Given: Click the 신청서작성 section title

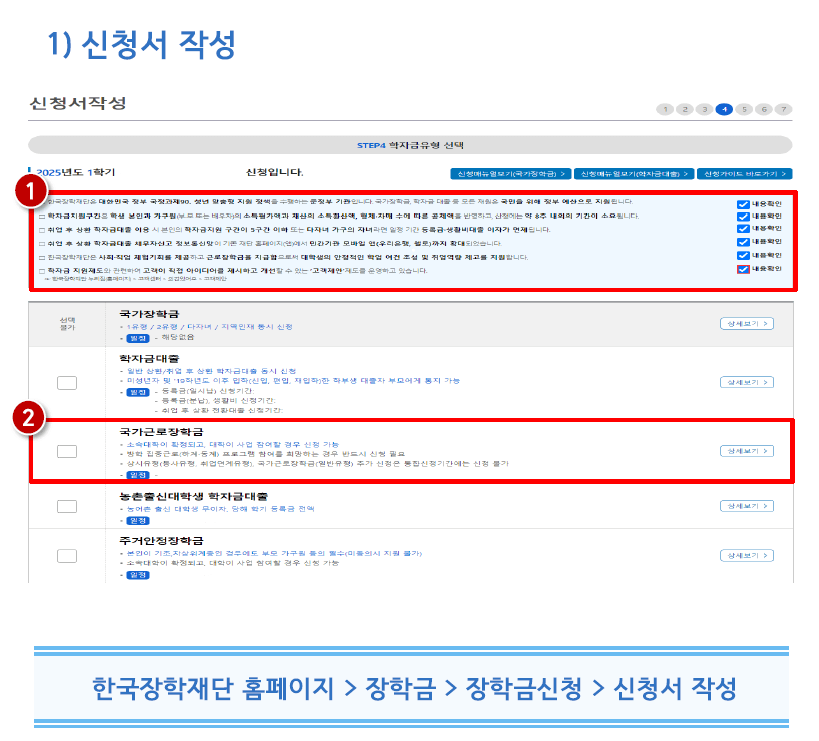Looking at the screenshot, I should point(78,103).
